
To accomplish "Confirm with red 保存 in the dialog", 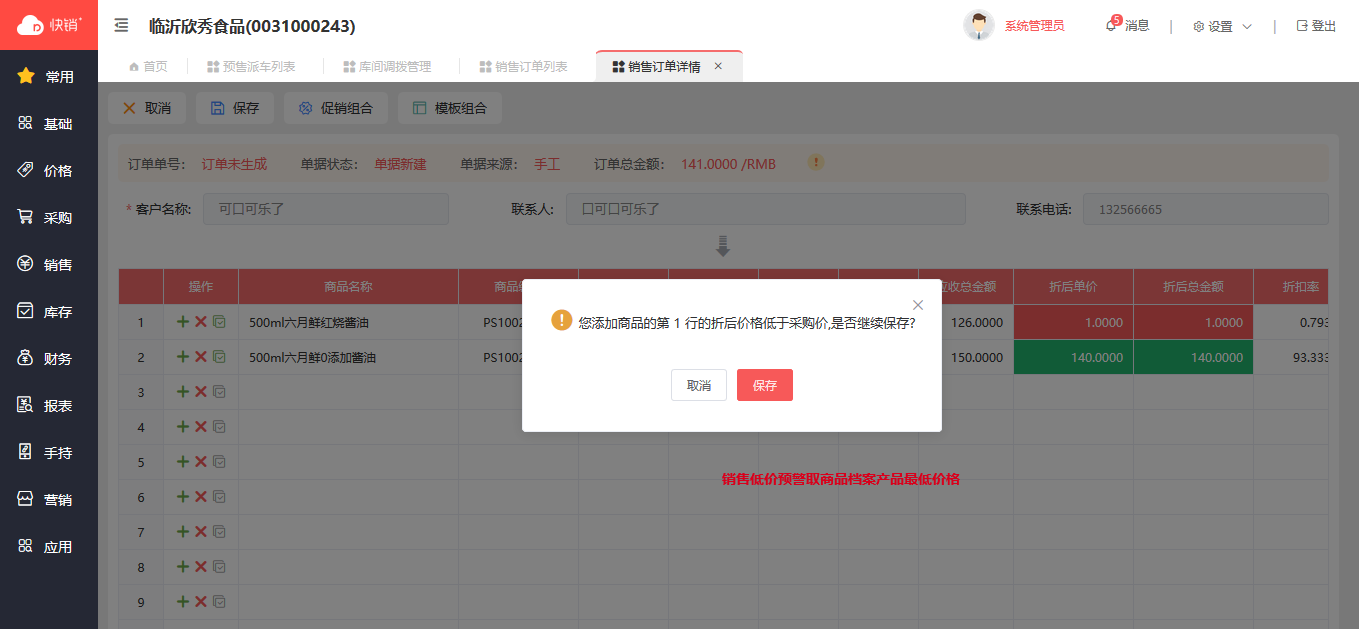I will tap(765, 385).
